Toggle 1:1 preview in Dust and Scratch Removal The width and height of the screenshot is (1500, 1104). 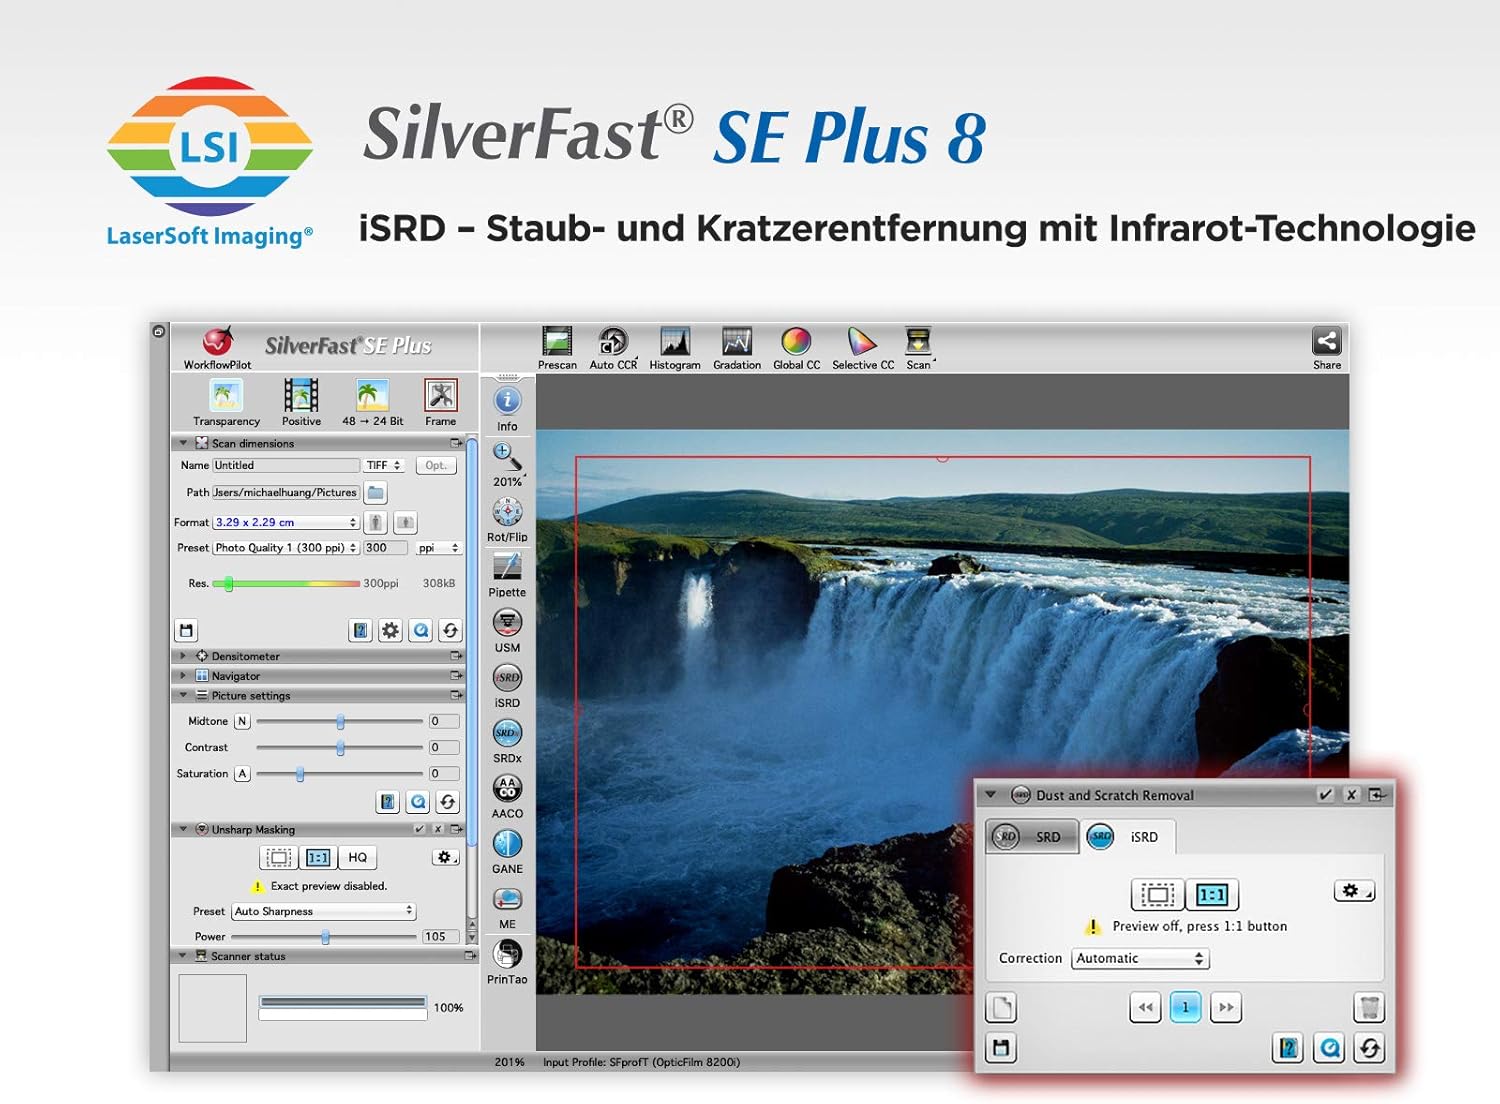pyautogui.click(x=1212, y=894)
